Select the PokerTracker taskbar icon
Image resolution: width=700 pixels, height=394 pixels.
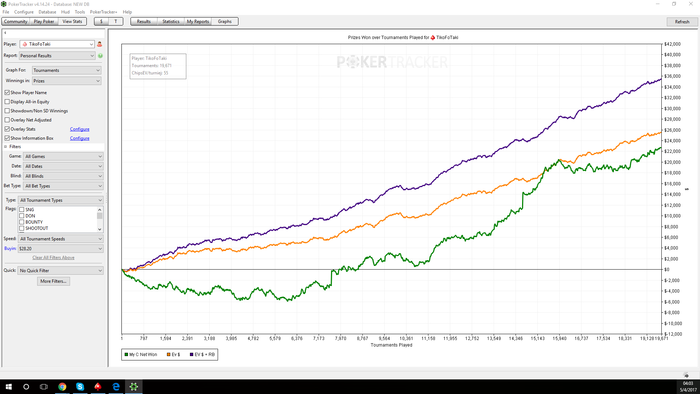pyautogui.click(x=133, y=387)
